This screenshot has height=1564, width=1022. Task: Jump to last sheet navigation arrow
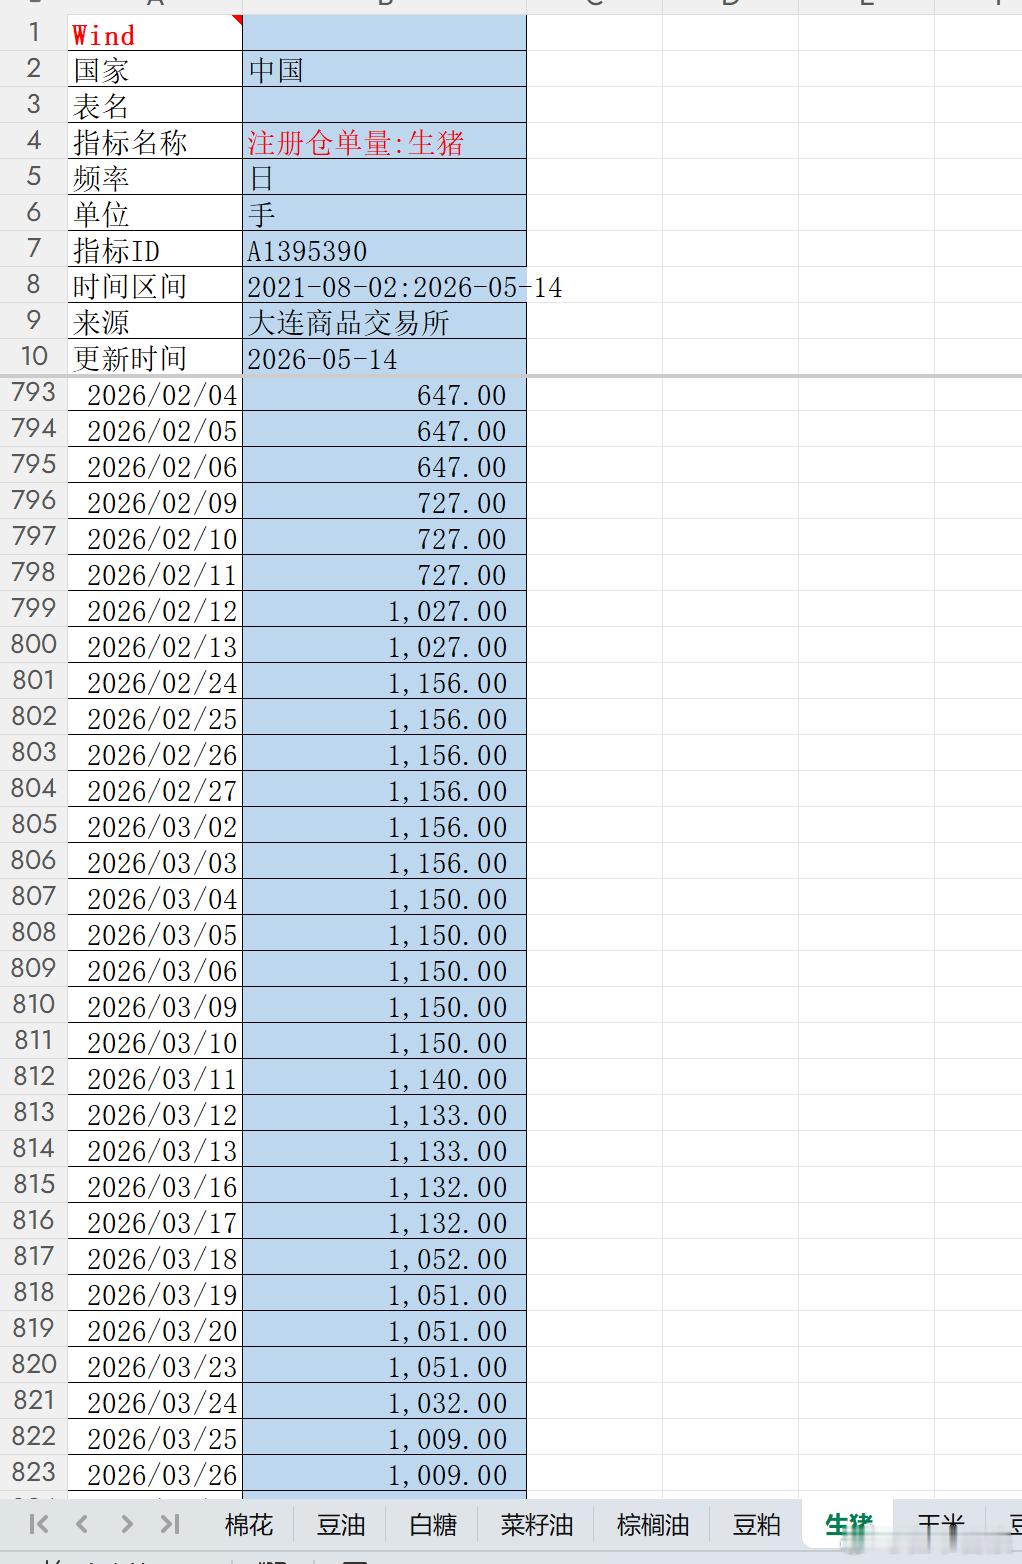pyautogui.click(x=170, y=1524)
